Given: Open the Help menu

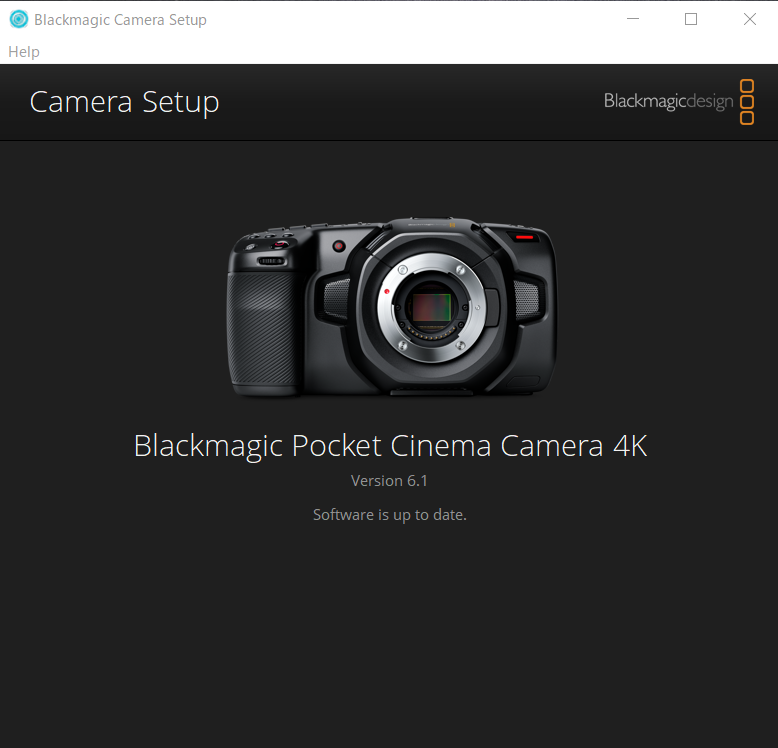Looking at the screenshot, I should 24,51.
